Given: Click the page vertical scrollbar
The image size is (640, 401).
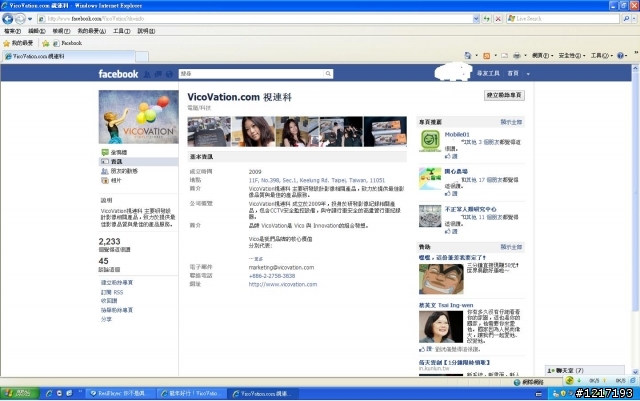Looking at the screenshot, I should [635, 220].
